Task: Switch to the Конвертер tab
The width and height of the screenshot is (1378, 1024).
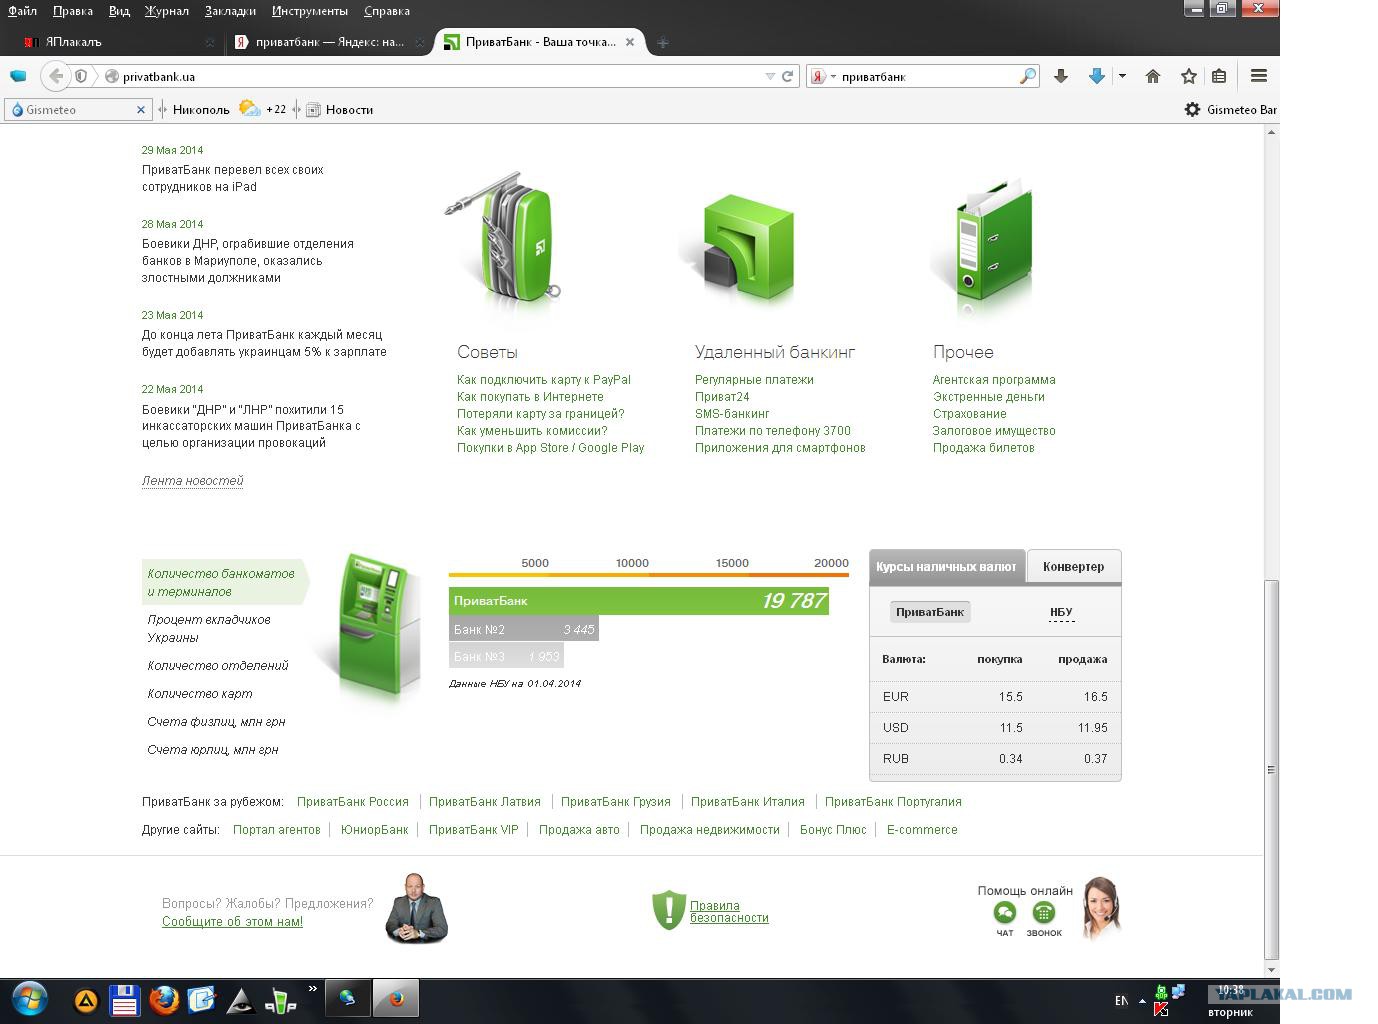Action: pyautogui.click(x=1074, y=566)
